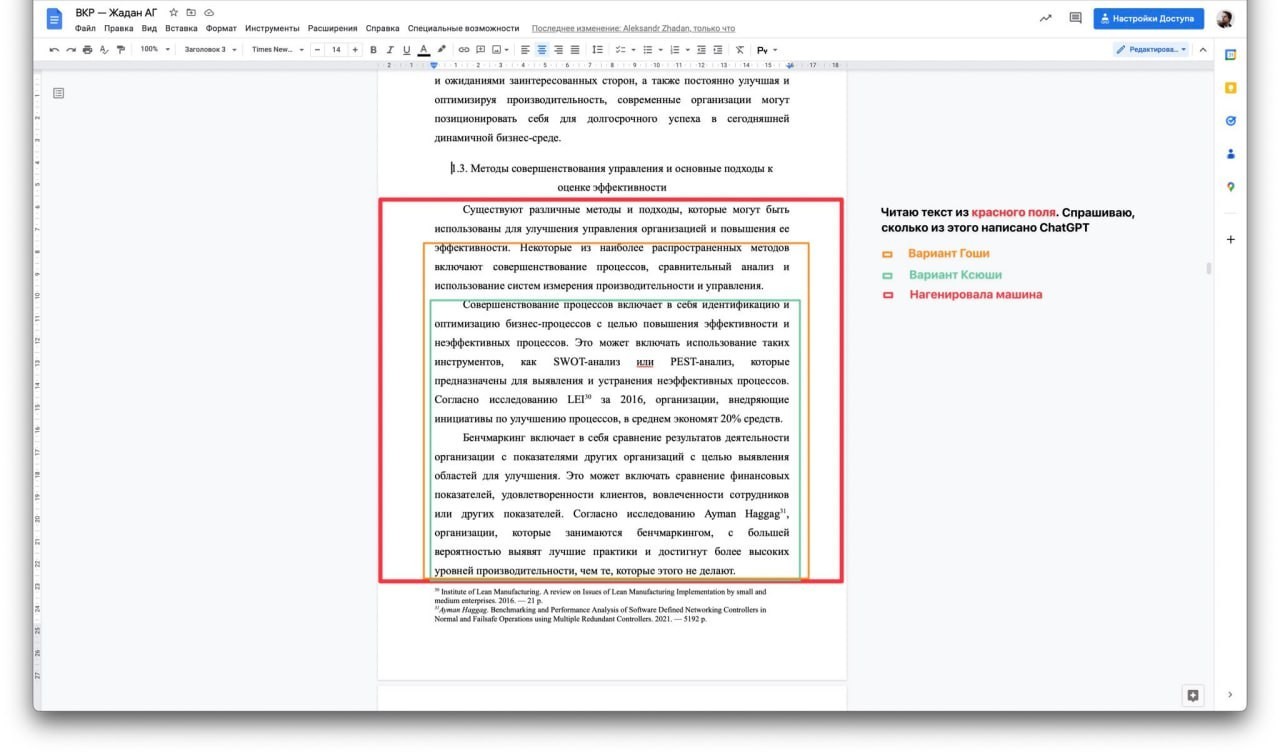Open the Файл menu
Image resolution: width=1280 pixels, height=755 pixels.
[x=85, y=29]
